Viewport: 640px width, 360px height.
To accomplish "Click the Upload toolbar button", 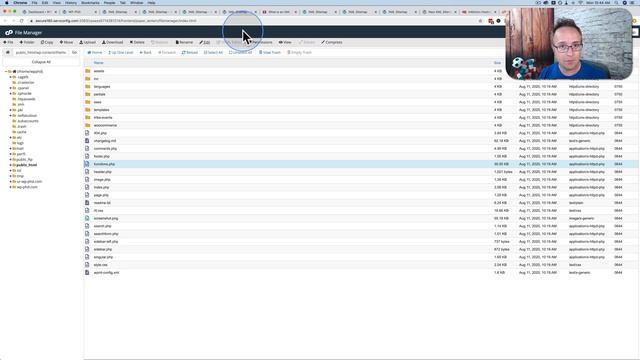I will click(x=88, y=42).
